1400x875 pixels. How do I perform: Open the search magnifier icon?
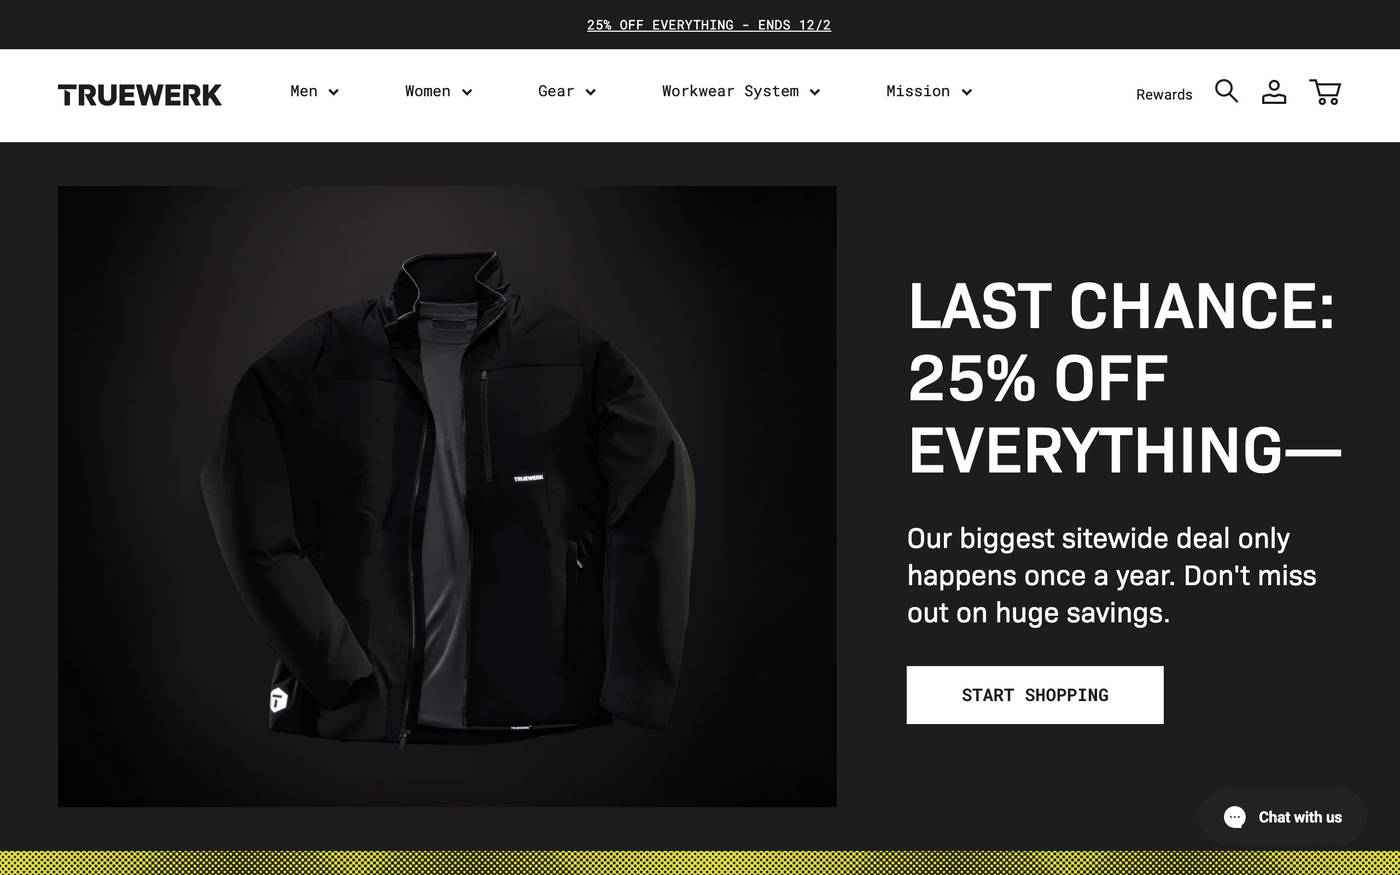coord(1226,91)
